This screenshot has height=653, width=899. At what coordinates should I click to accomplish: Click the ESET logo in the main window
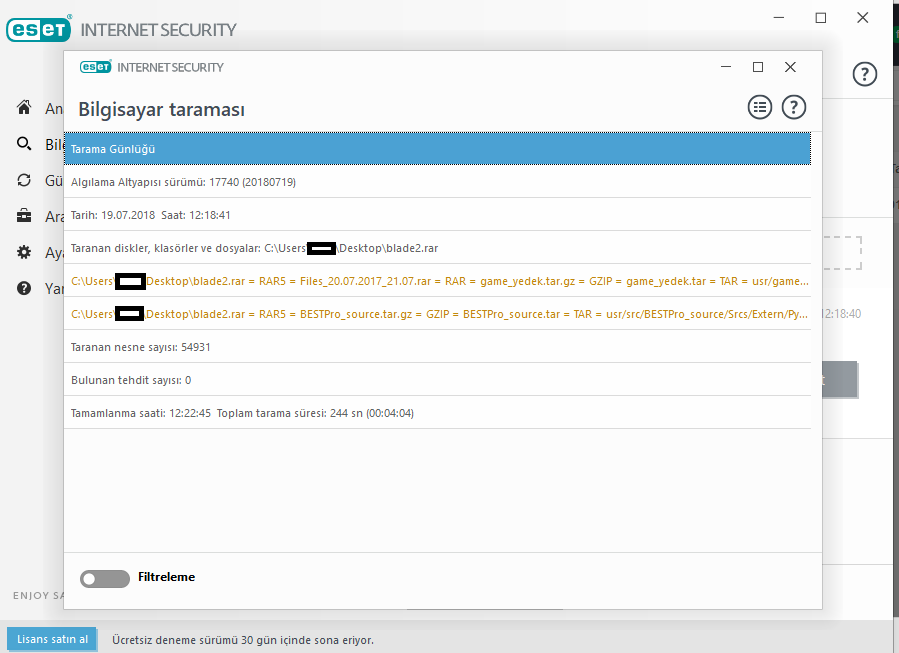[x=39, y=29]
